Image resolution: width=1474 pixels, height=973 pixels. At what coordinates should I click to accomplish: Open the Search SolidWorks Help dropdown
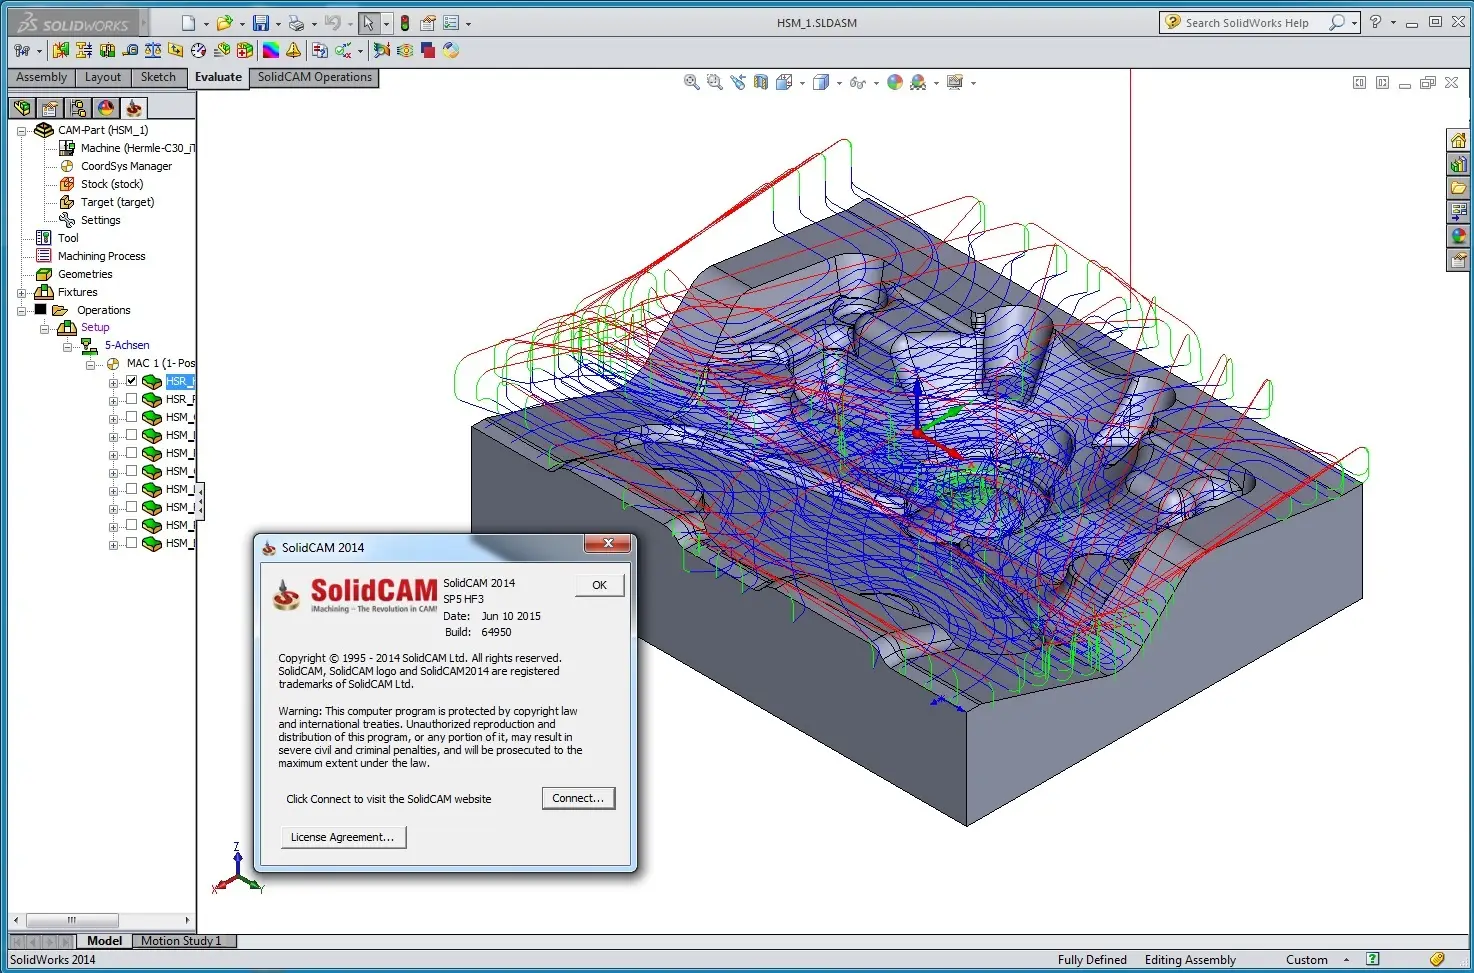point(1354,23)
